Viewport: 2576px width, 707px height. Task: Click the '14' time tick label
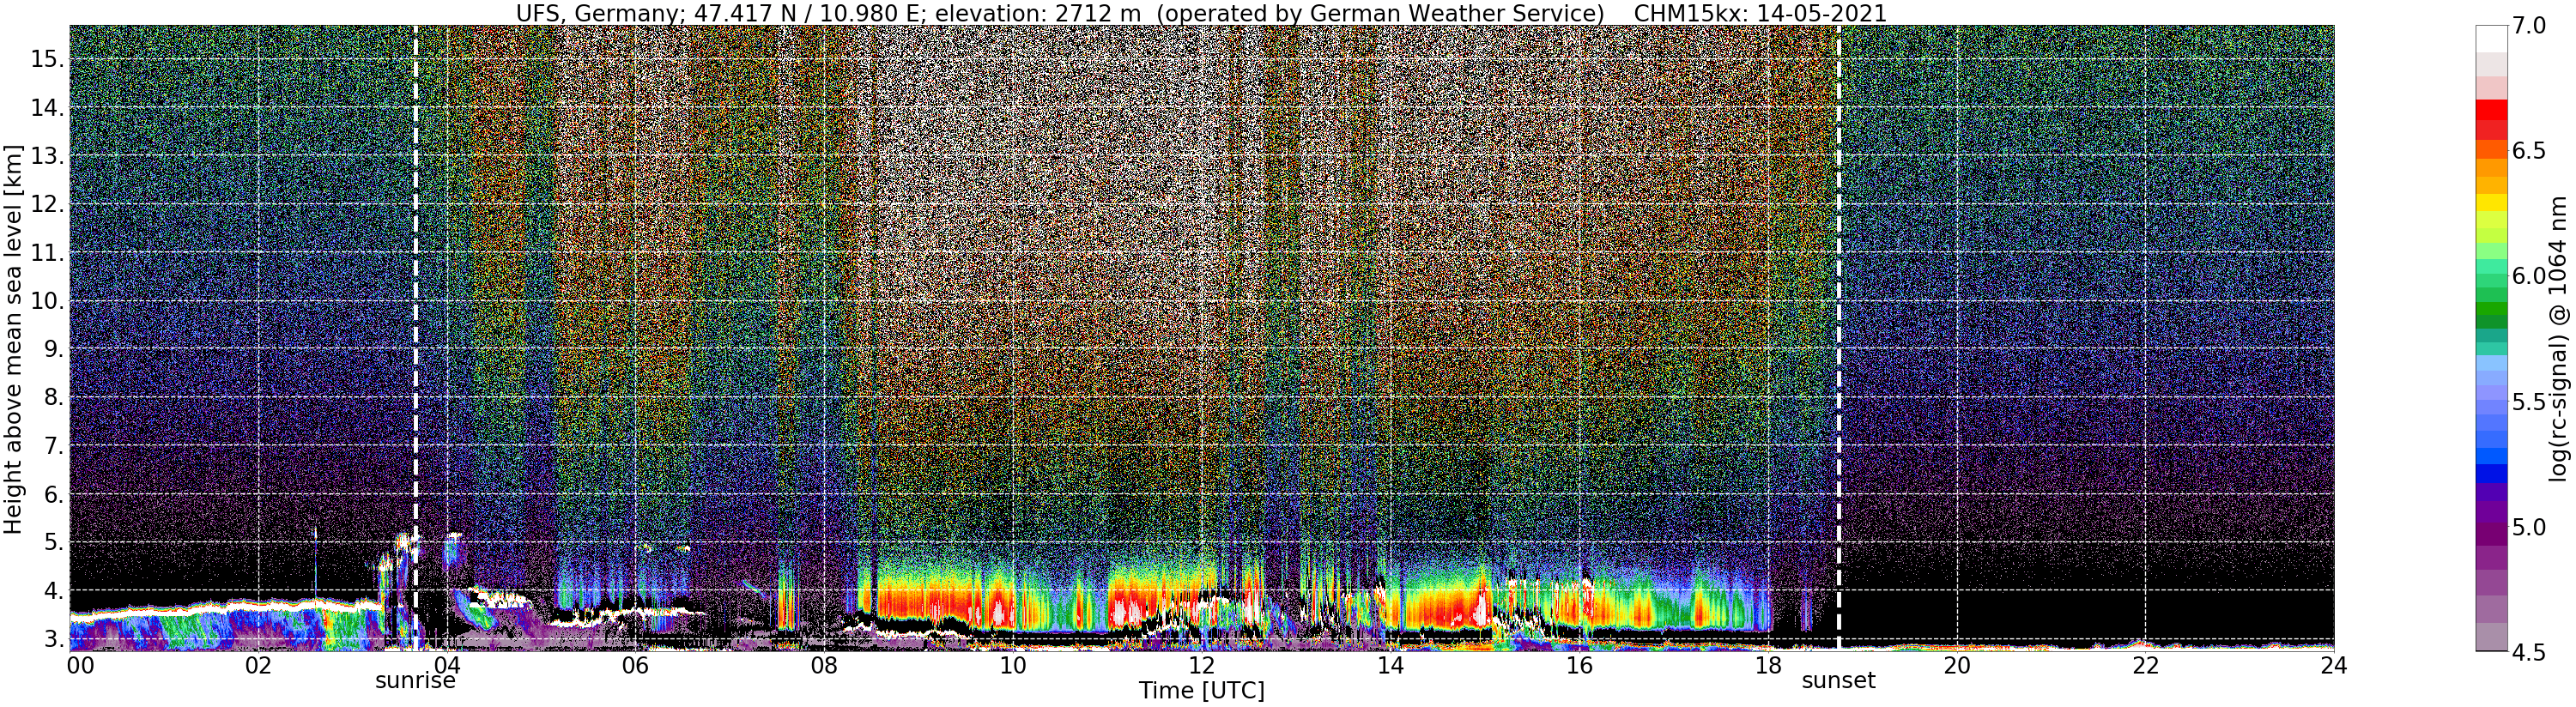[x=1390, y=665]
